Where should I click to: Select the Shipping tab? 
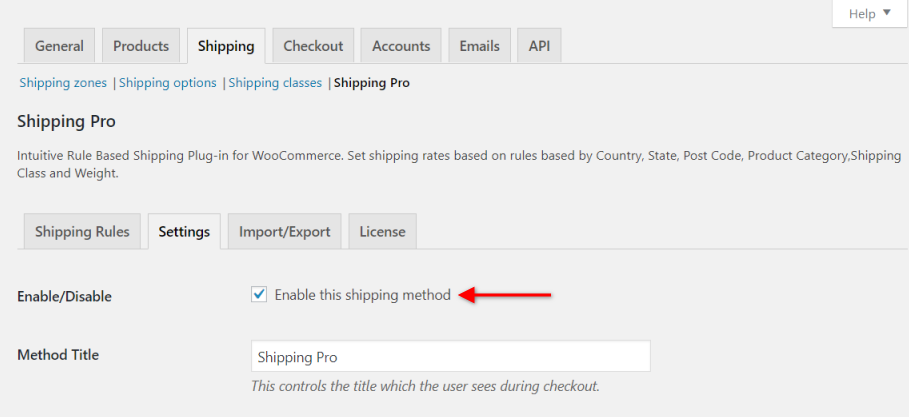point(225,46)
